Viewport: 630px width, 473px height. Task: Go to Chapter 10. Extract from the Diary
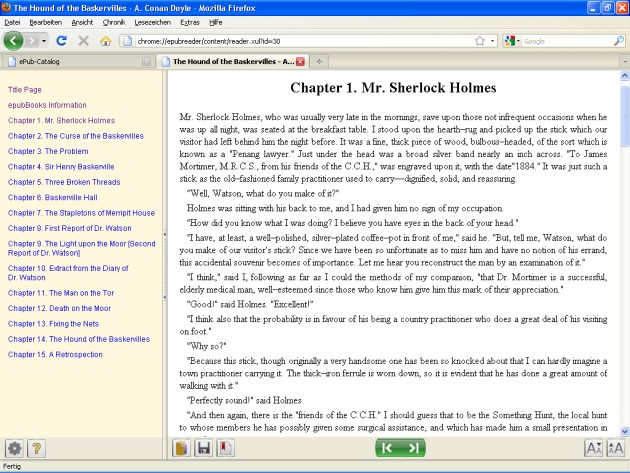coord(68,272)
